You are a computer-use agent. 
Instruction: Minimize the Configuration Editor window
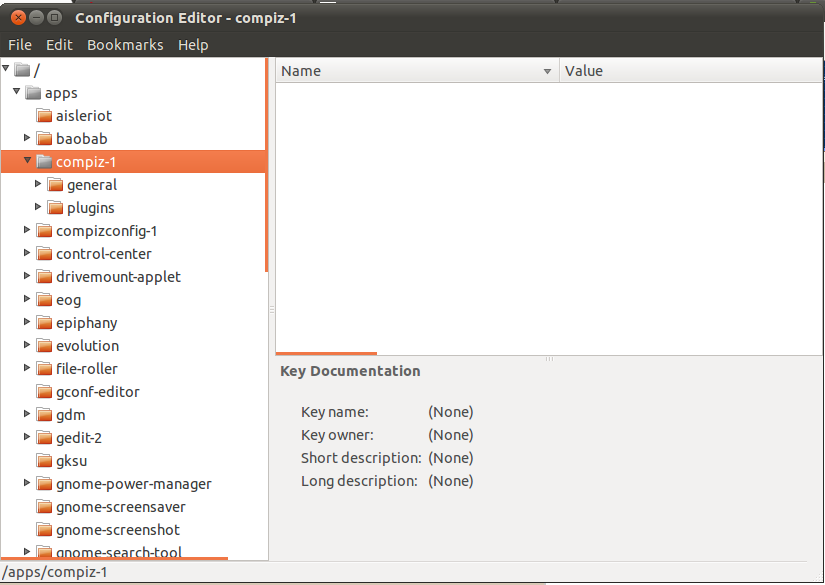pos(36,18)
